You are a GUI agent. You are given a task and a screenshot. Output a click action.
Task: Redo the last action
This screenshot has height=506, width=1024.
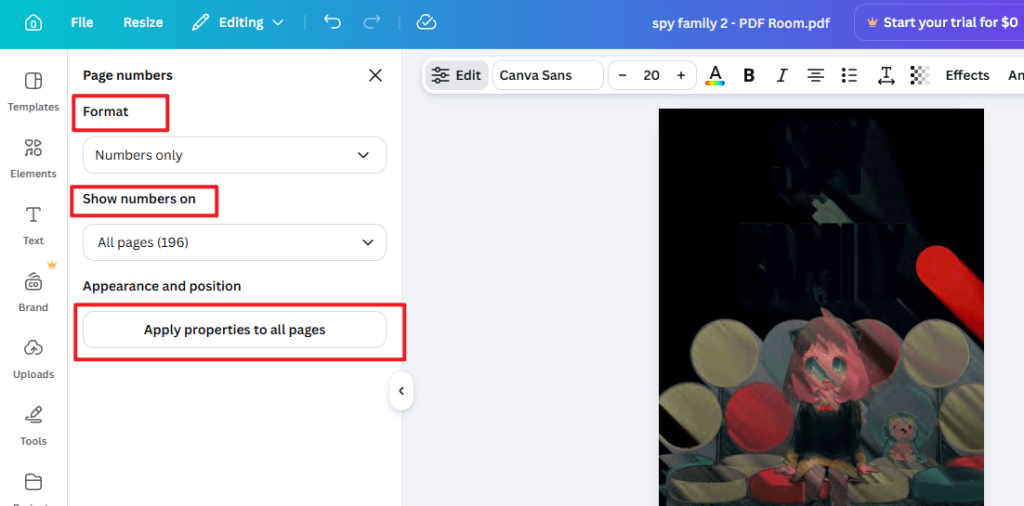[x=372, y=23]
